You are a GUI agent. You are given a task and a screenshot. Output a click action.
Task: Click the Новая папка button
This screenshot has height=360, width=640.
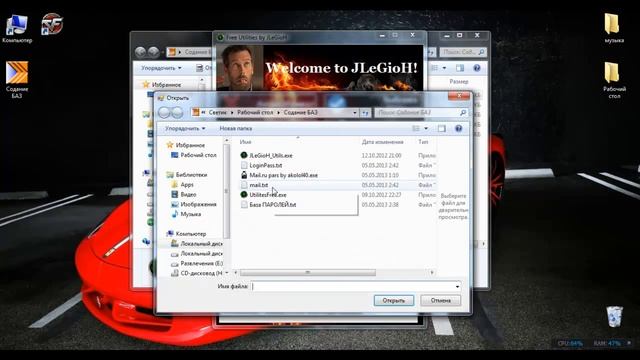pos(236,129)
